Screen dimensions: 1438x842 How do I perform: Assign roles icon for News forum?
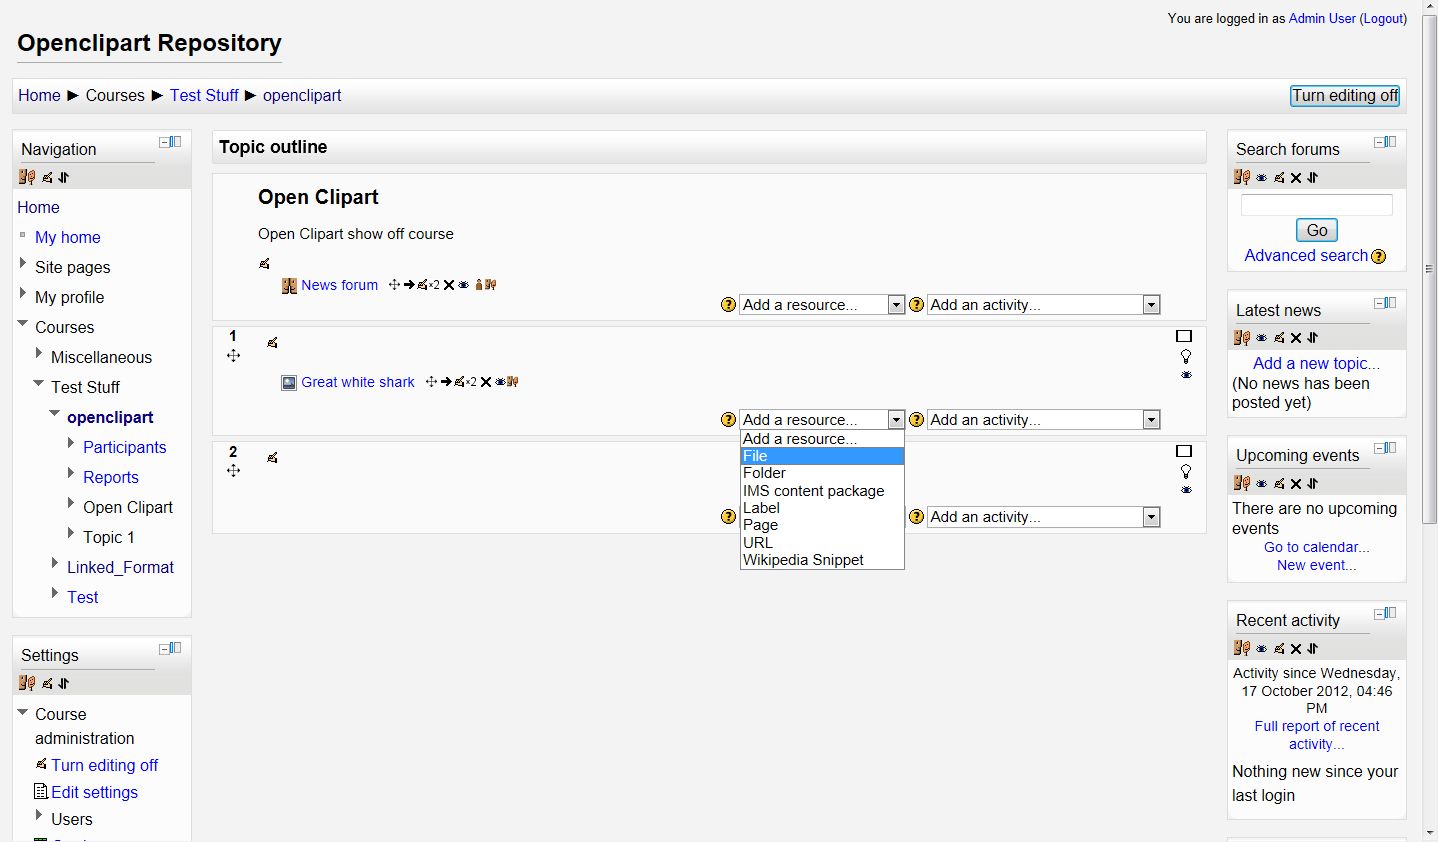coord(491,285)
